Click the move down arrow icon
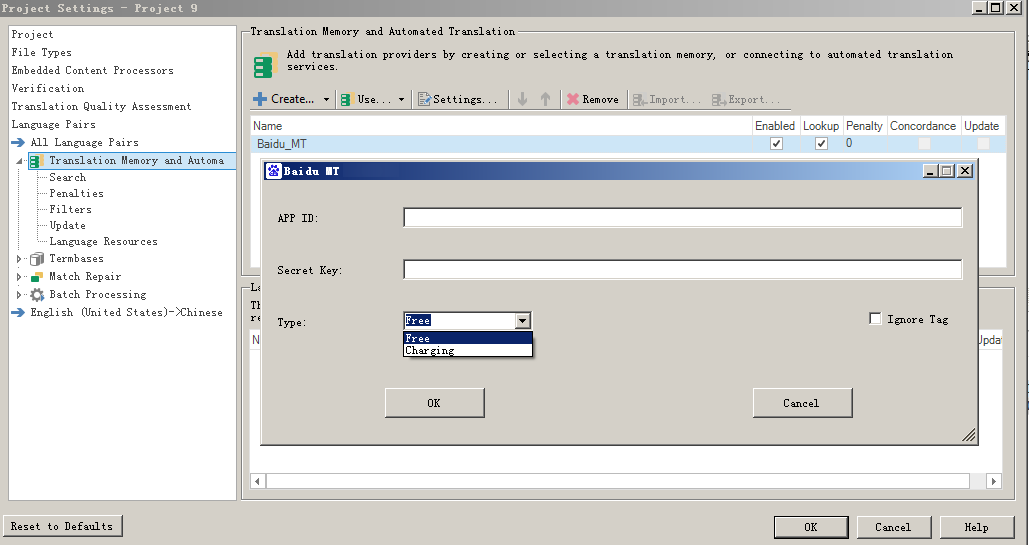 pos(522,99)
